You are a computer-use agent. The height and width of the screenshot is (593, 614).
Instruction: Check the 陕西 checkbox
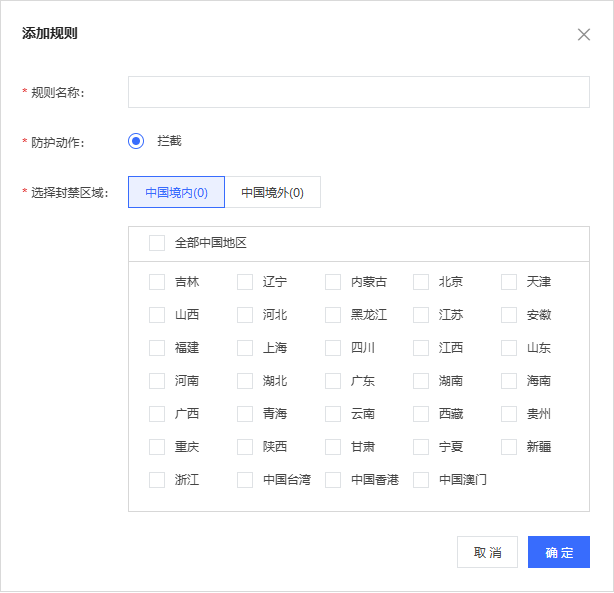point(245,447)
